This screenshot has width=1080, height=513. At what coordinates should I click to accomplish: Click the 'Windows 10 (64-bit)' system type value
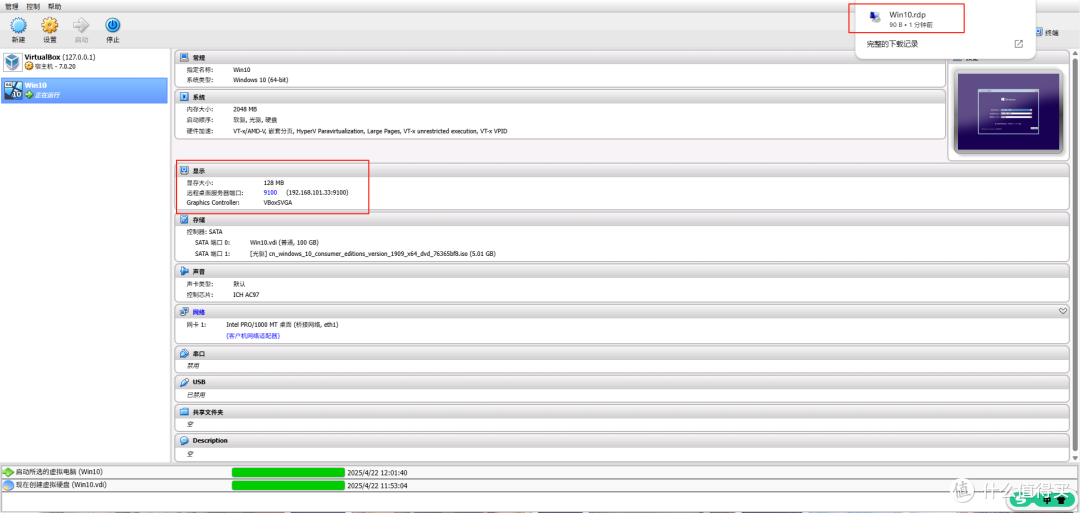click(x=260, y=80)
